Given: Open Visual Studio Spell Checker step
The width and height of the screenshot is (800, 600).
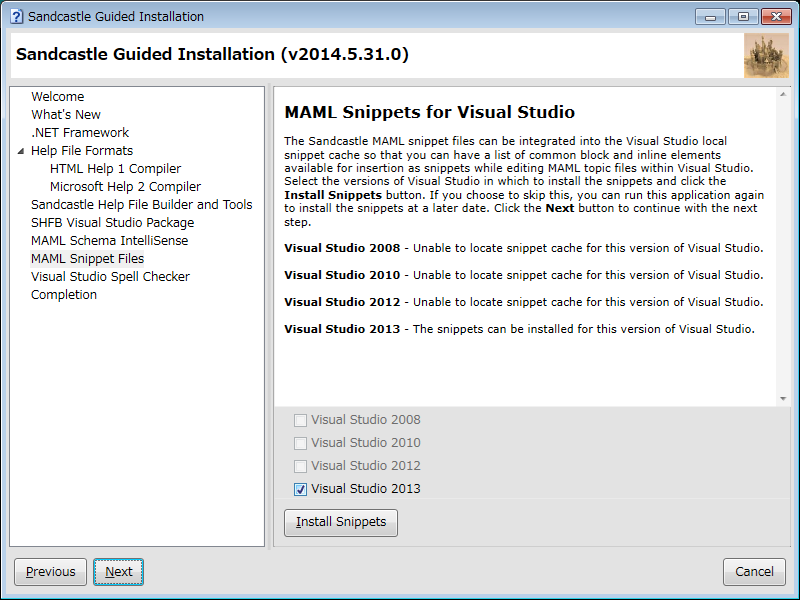Looking at the screenshot, I should (110, 277).
